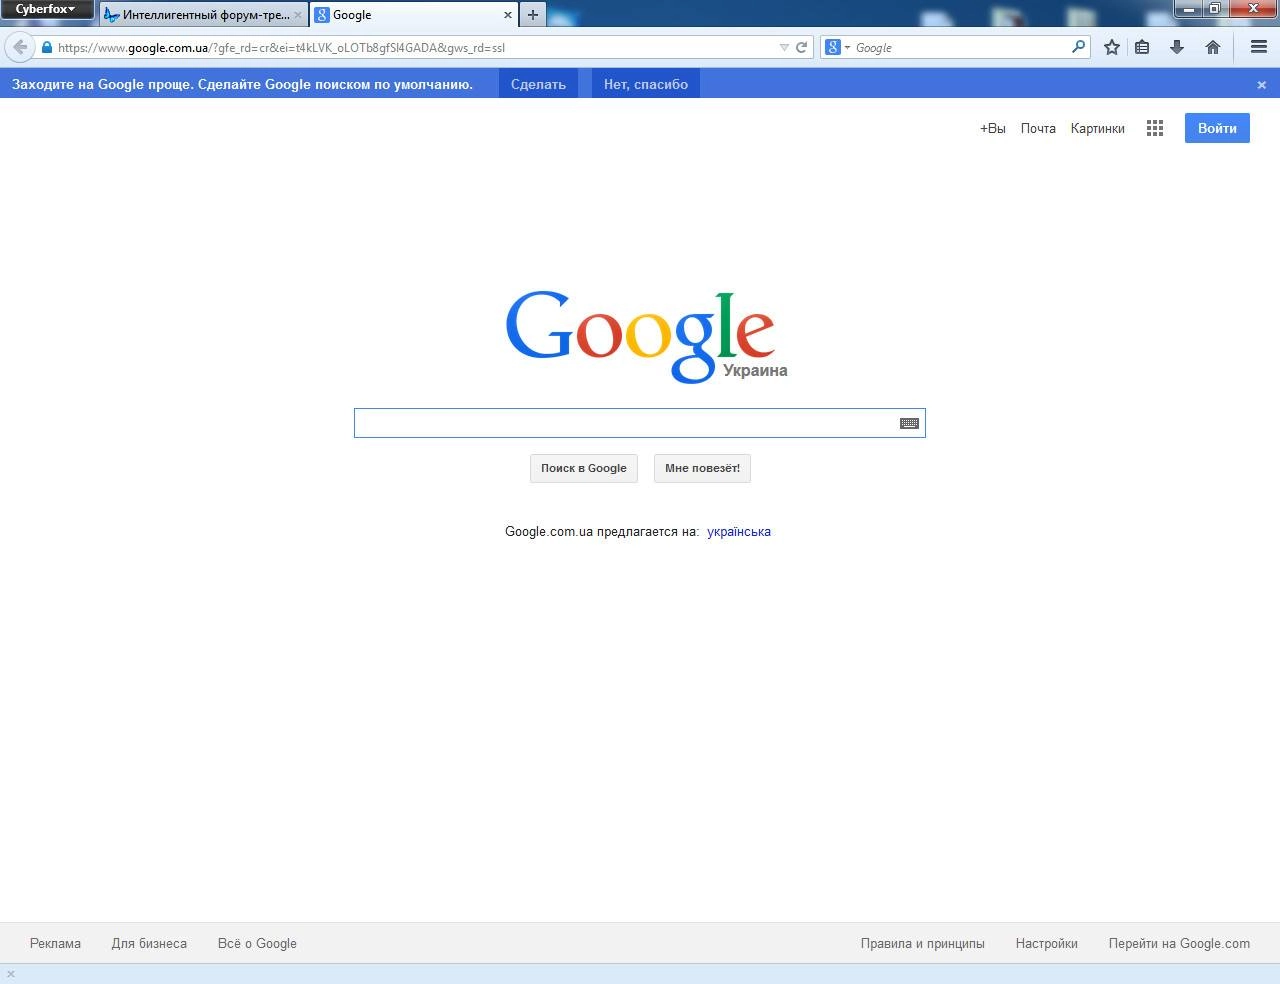The image size is (1280, 984).
Task: Click the forum tab's favicon
Action: tap(112, 15)
